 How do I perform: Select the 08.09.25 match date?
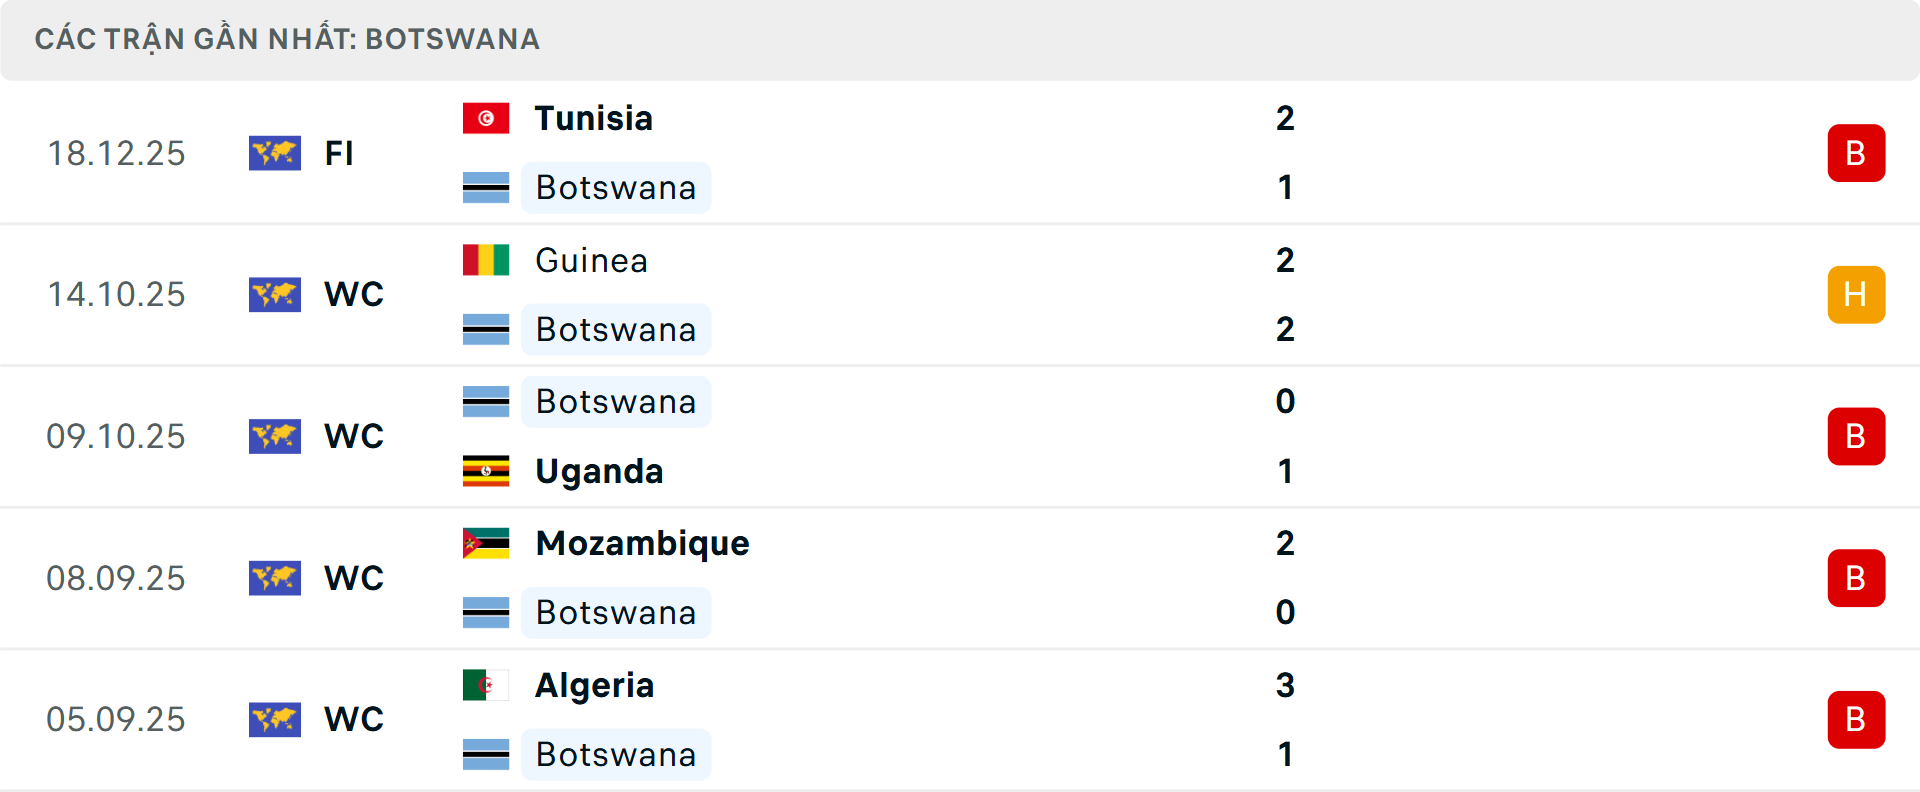116,578
